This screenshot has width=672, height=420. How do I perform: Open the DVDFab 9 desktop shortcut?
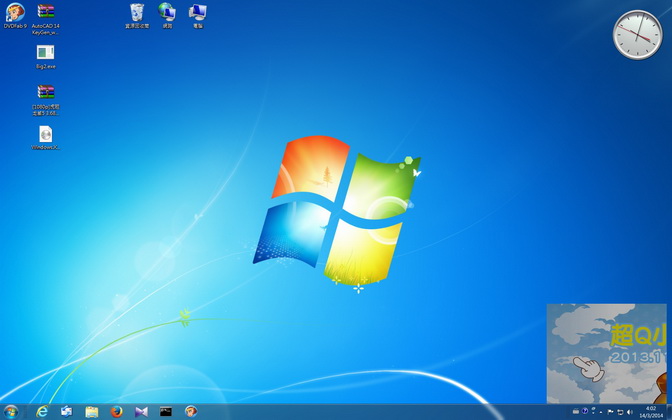tap(15, 15)
